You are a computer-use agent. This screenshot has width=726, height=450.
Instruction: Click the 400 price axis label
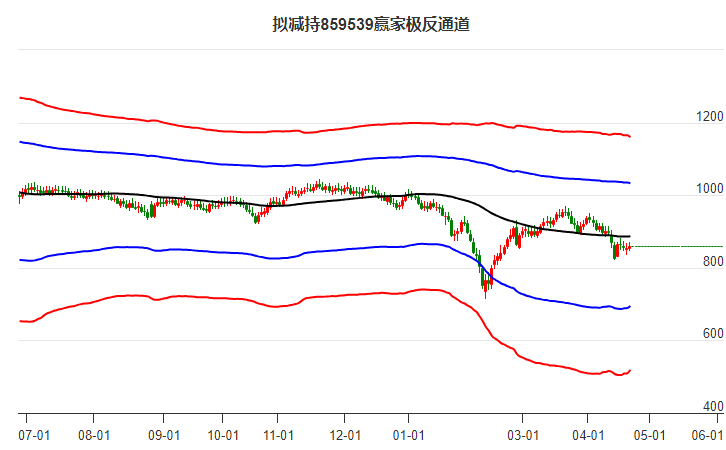click(713, 406)
